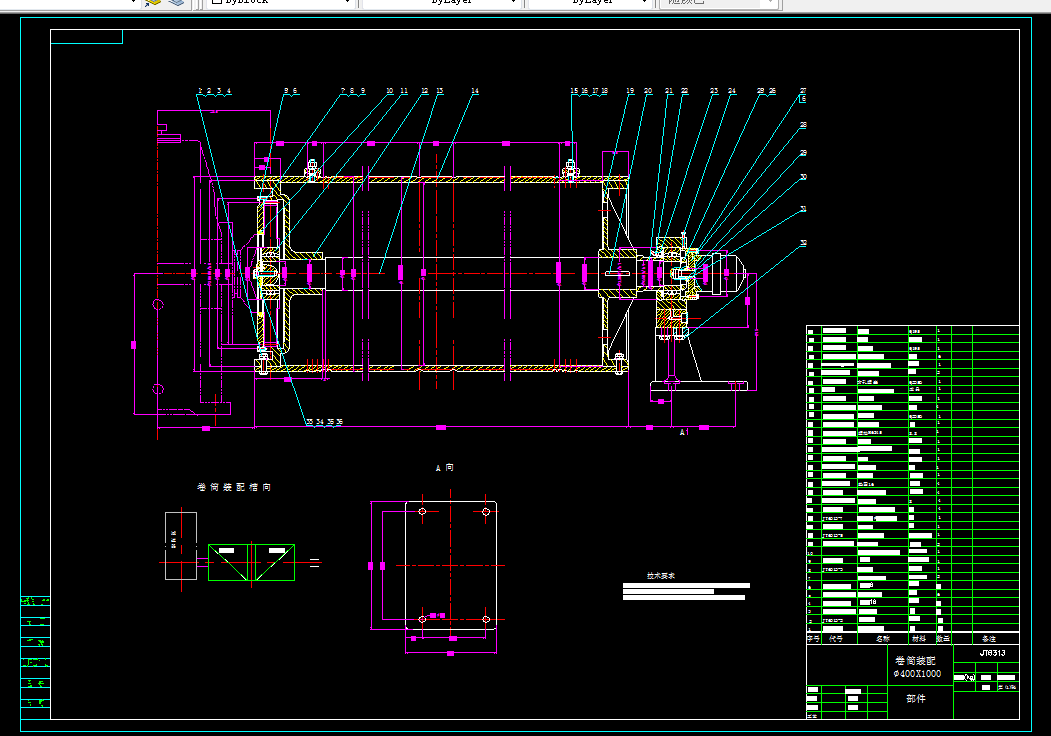Screen dimensions: 1051x736
Task: Select the φ400X1000 specification text
Action: (917, 674)
